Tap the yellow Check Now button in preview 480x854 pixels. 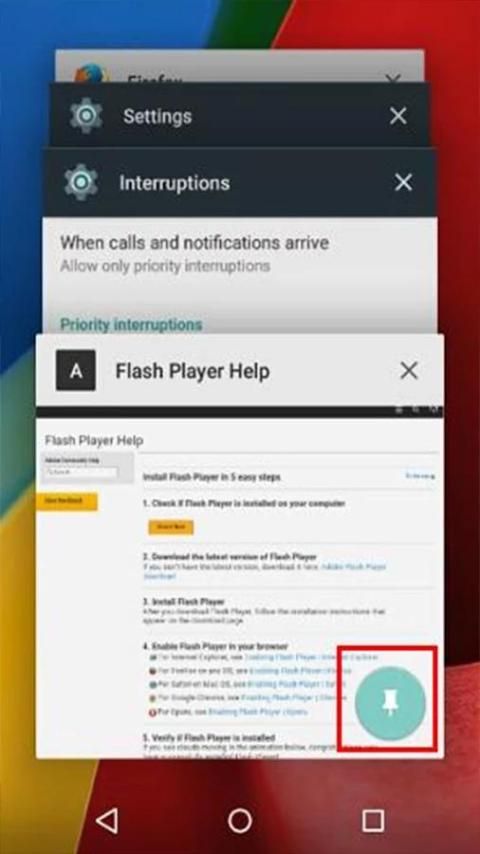[x=171, y=527]
